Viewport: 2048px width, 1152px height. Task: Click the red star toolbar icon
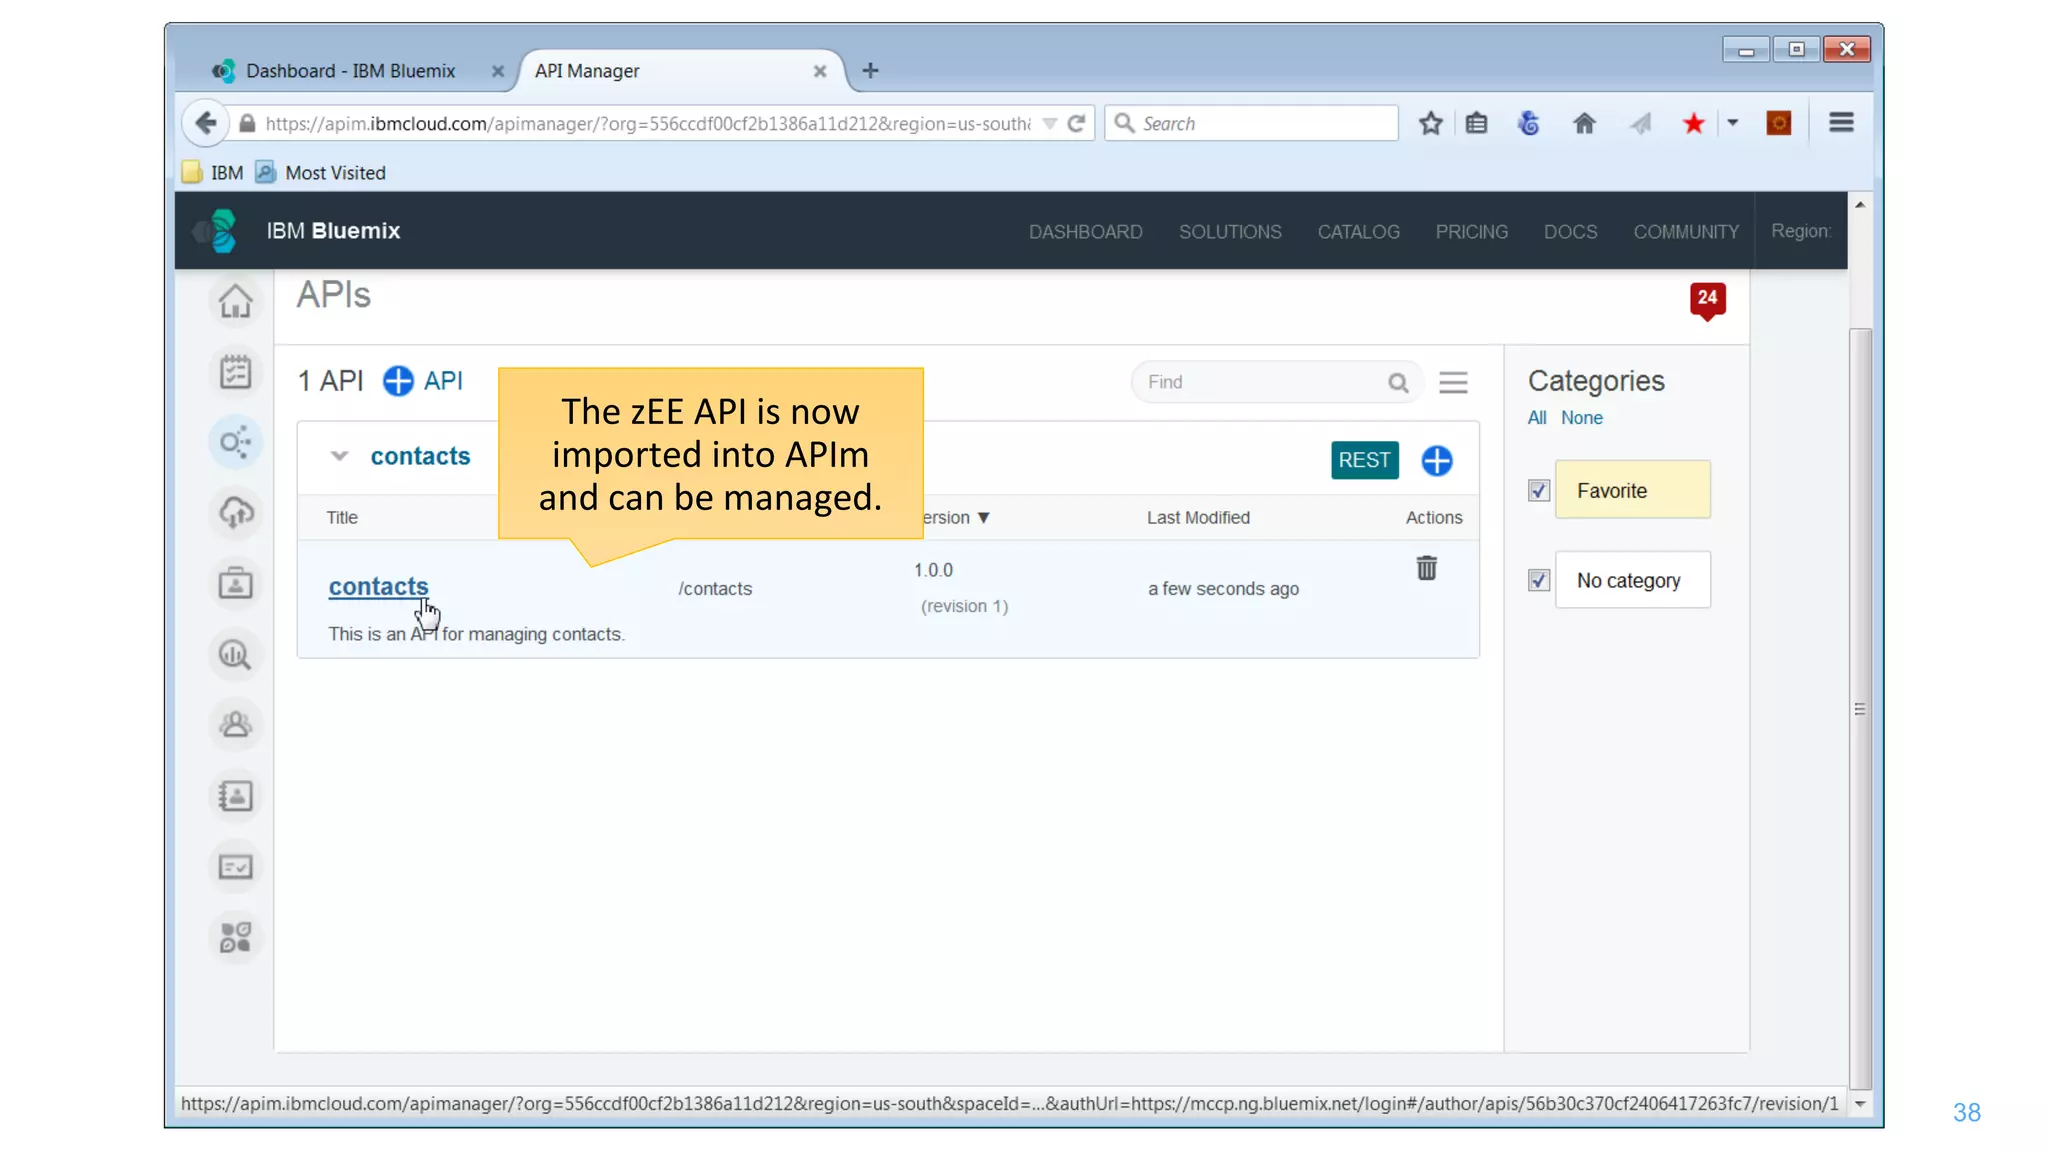pyautogui.click(x=1693, y=123)
